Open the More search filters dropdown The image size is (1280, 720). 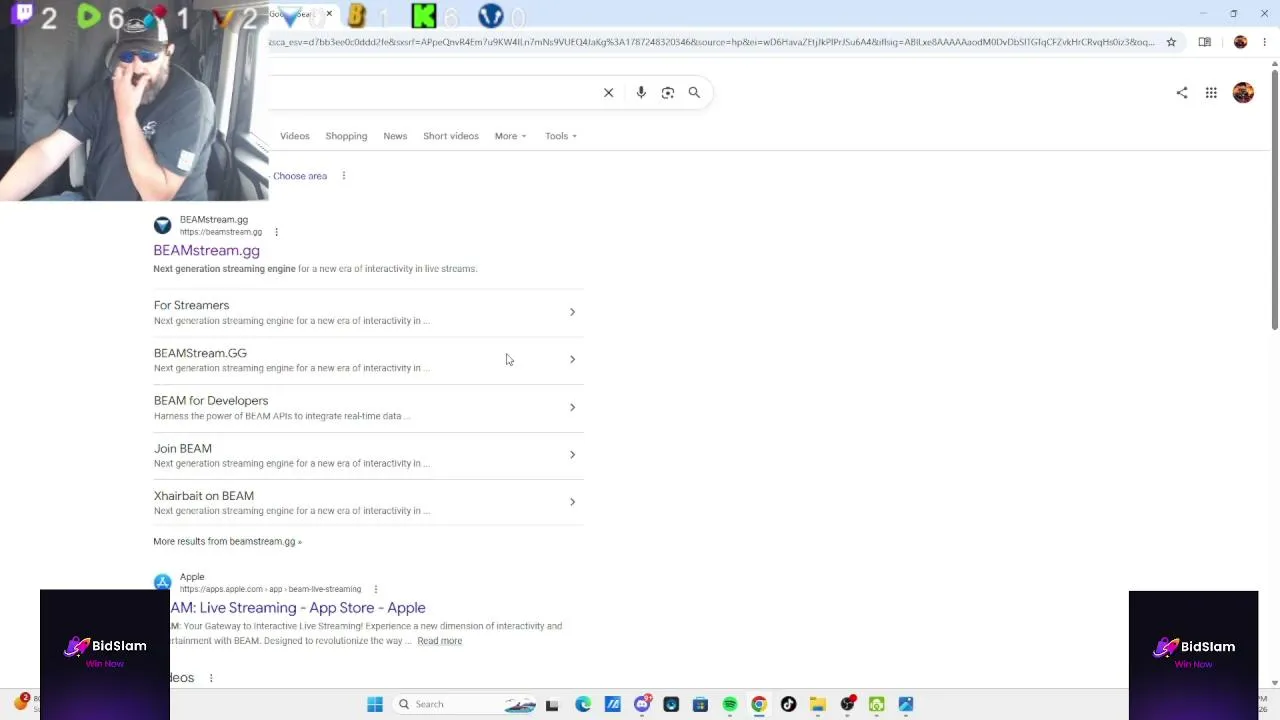coord(510,136)
